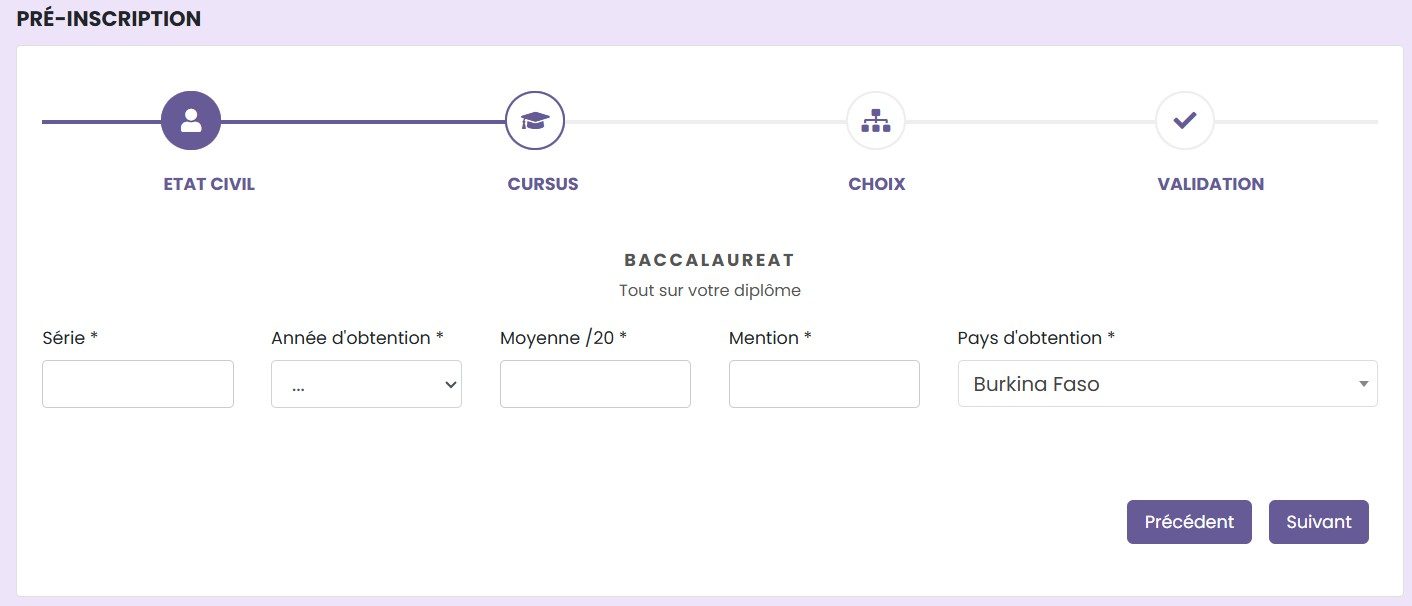Switch to the CHOIX step label
Viewport: 1412px width, 606px height.
877,184
